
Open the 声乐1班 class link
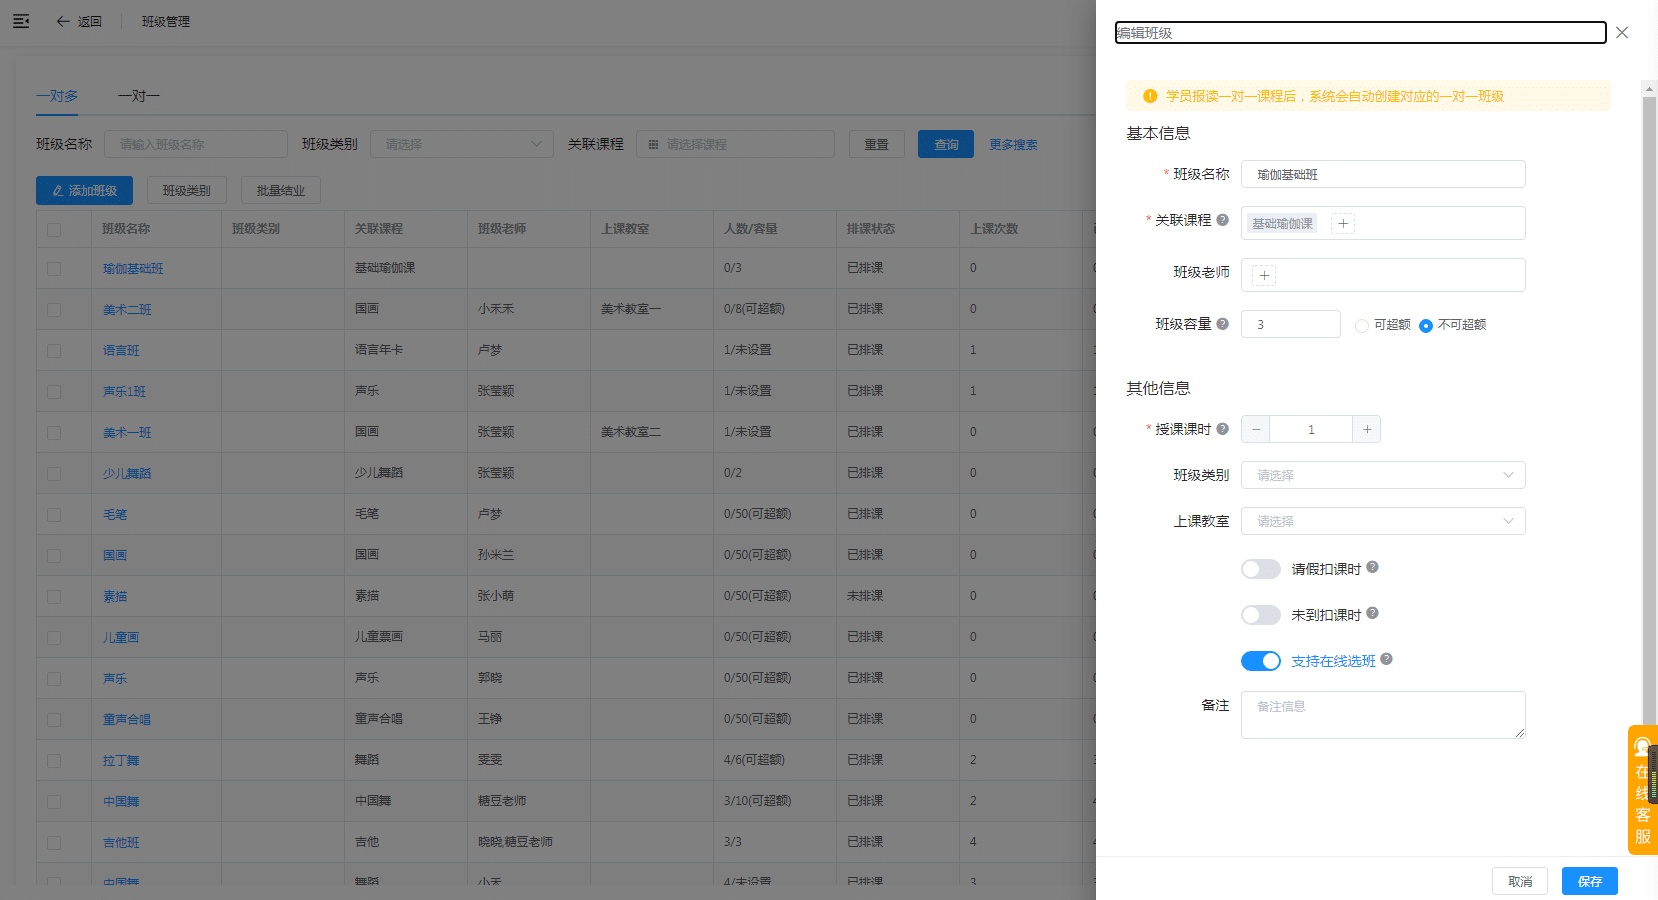point(124,392)
